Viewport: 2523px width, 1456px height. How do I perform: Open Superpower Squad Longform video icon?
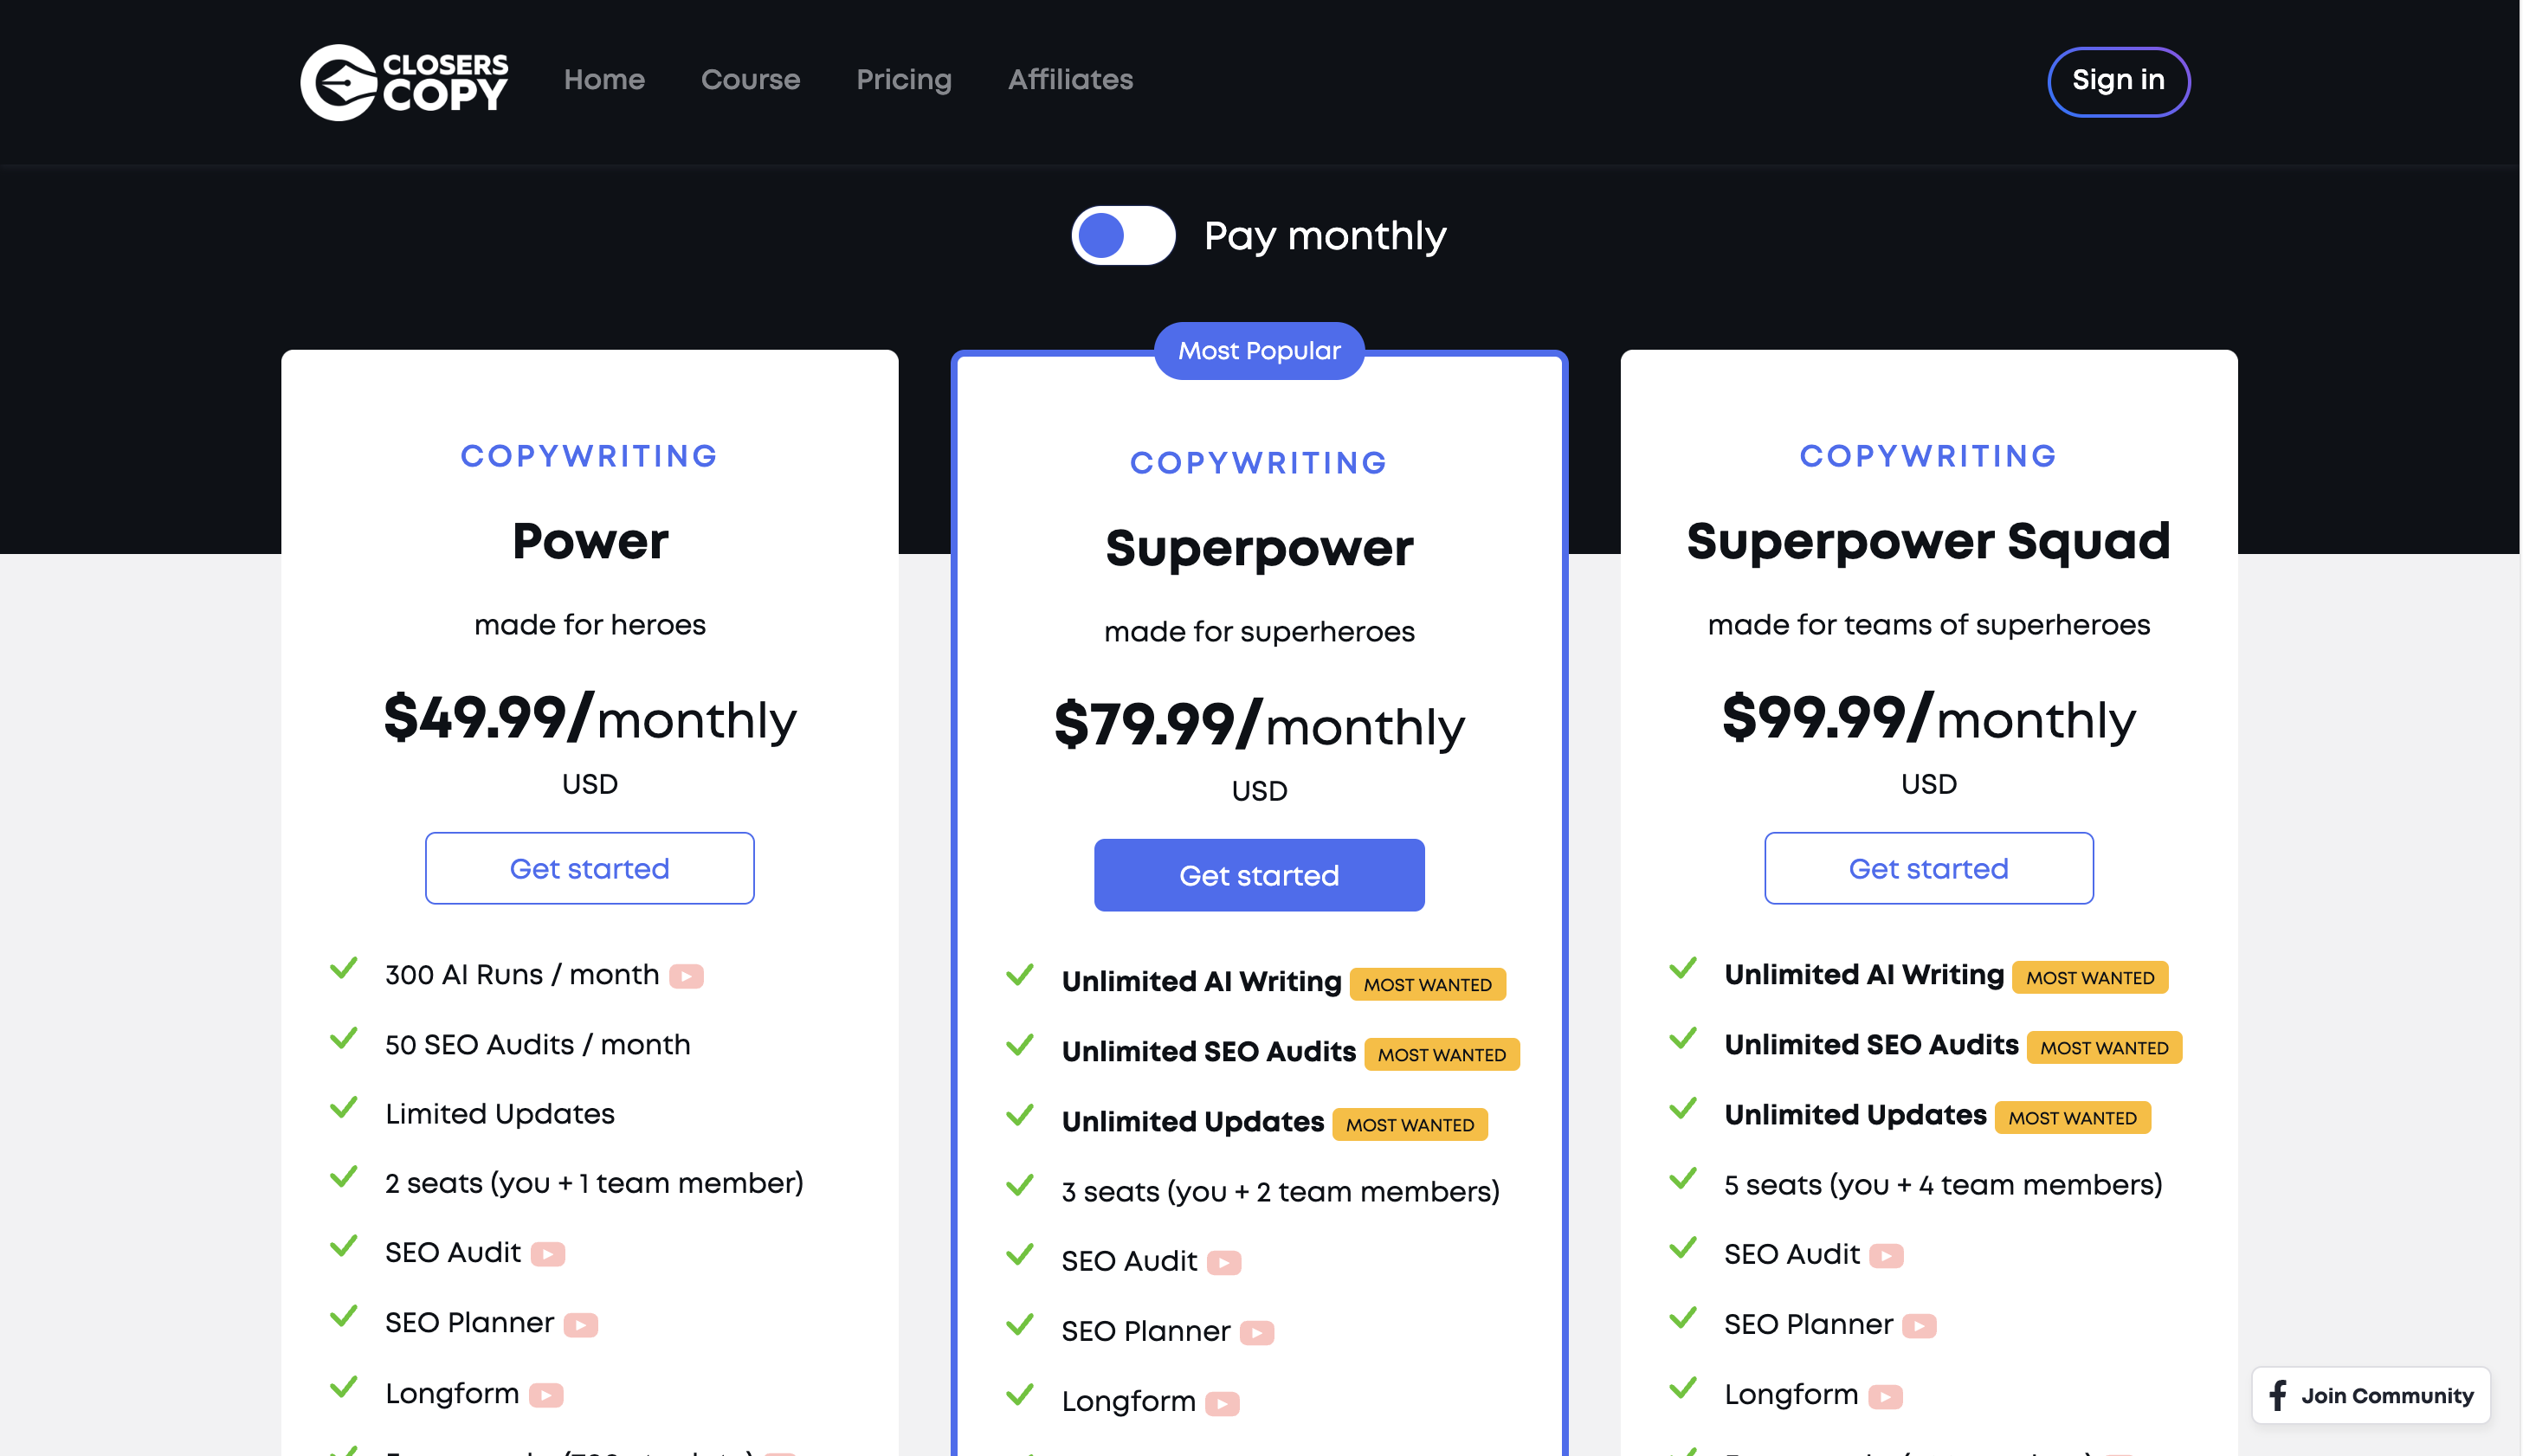tap(1885, 1396)
